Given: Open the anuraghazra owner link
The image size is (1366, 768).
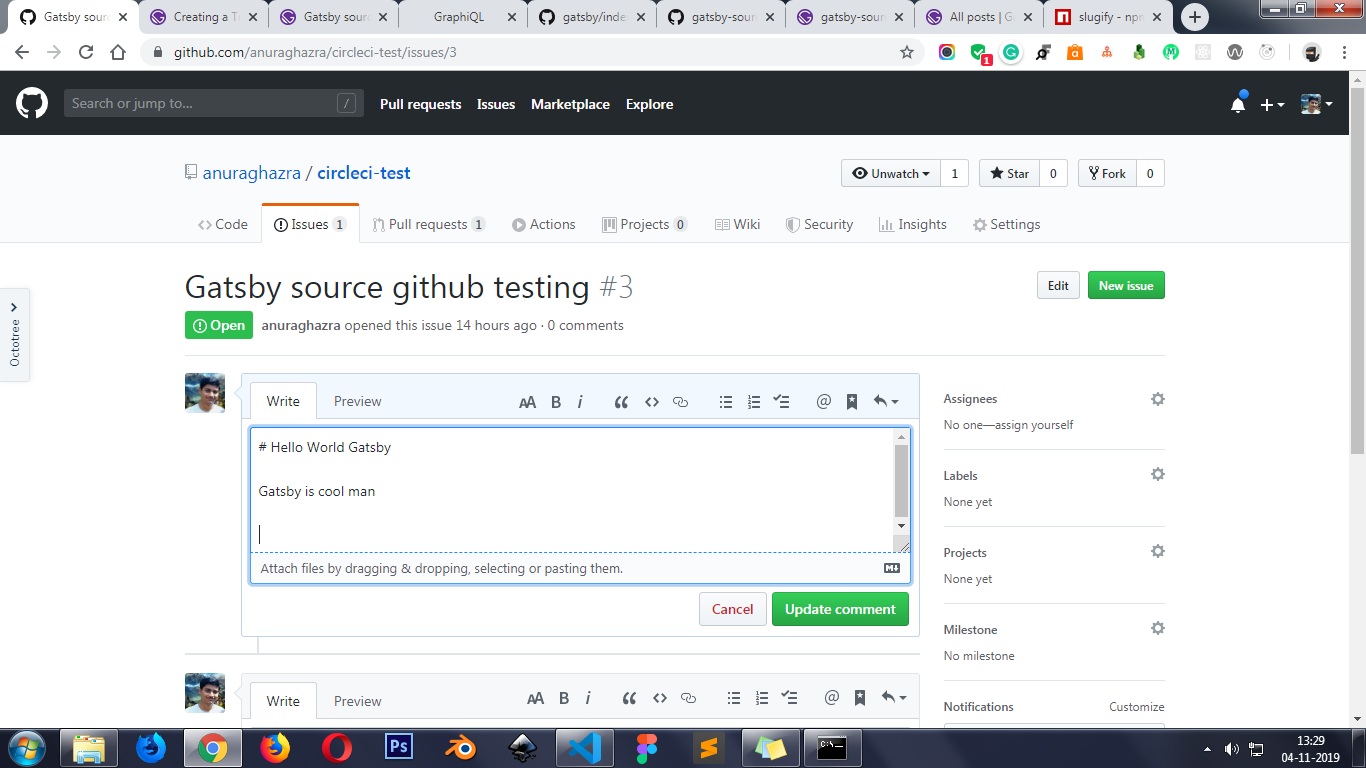Looking at the screenshot, I should click(x=252, y=173).
